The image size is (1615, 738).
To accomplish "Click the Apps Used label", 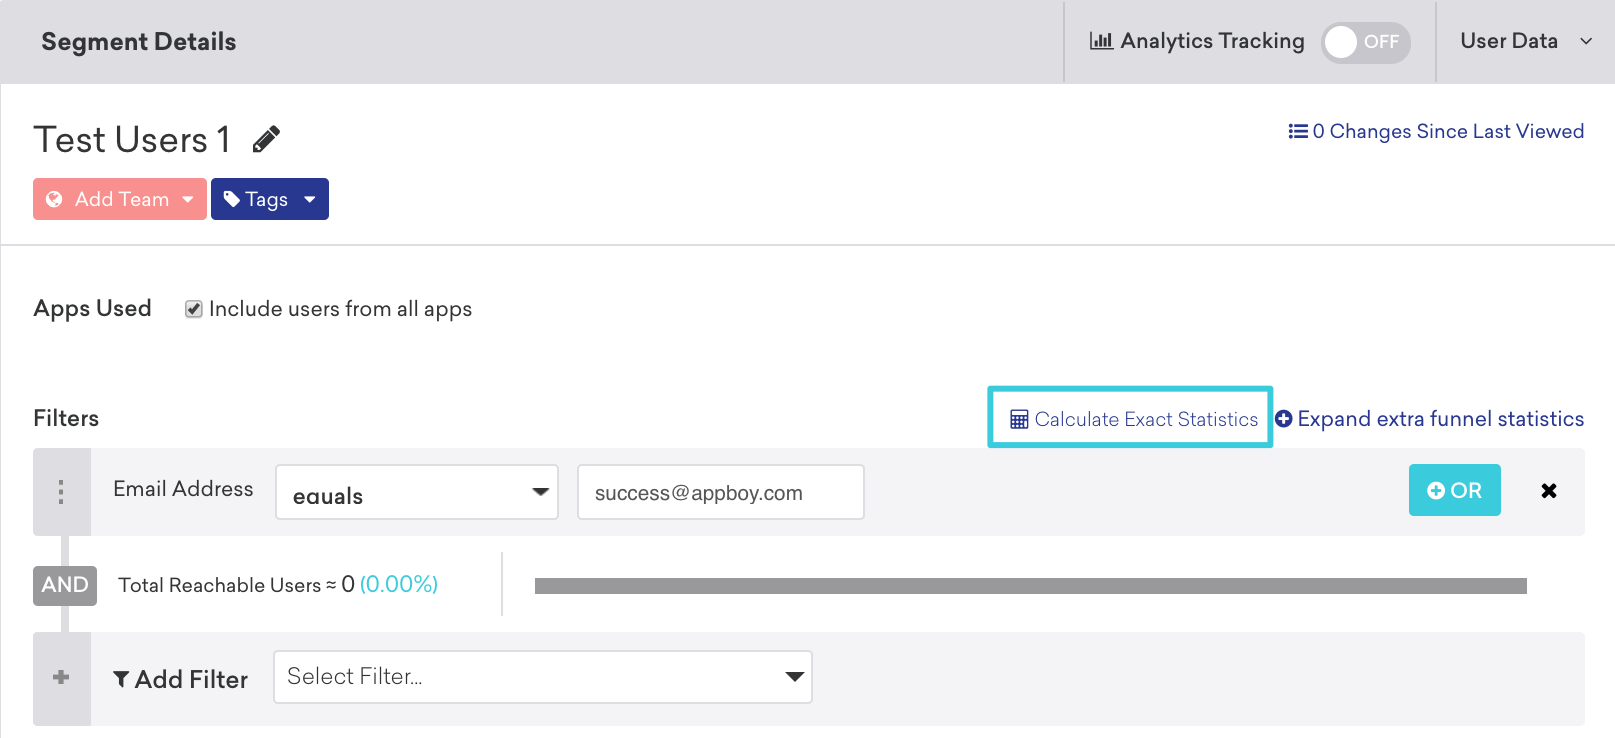I will point(92,308).
